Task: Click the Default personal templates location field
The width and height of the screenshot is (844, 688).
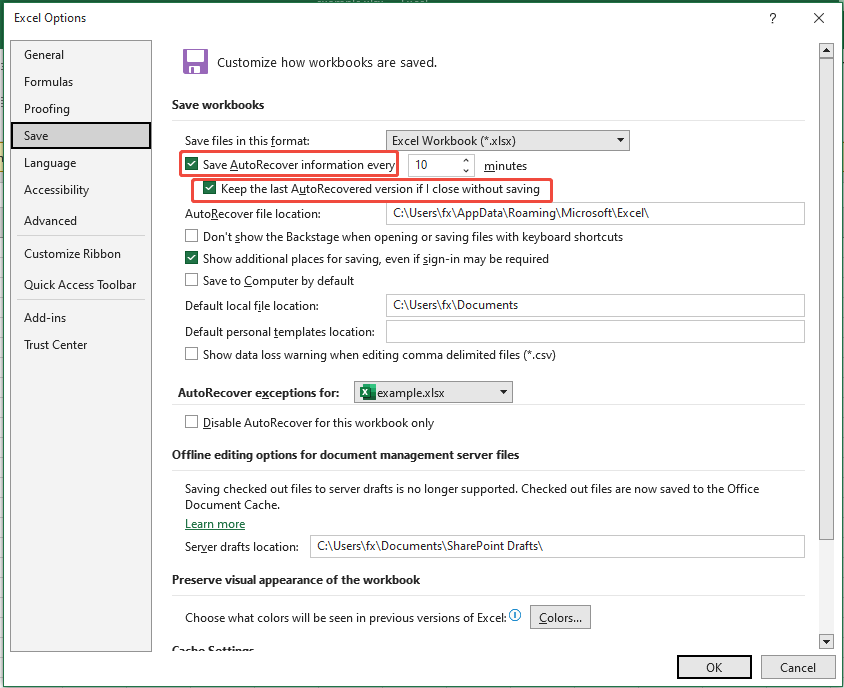Action: (x=595, y=331)
